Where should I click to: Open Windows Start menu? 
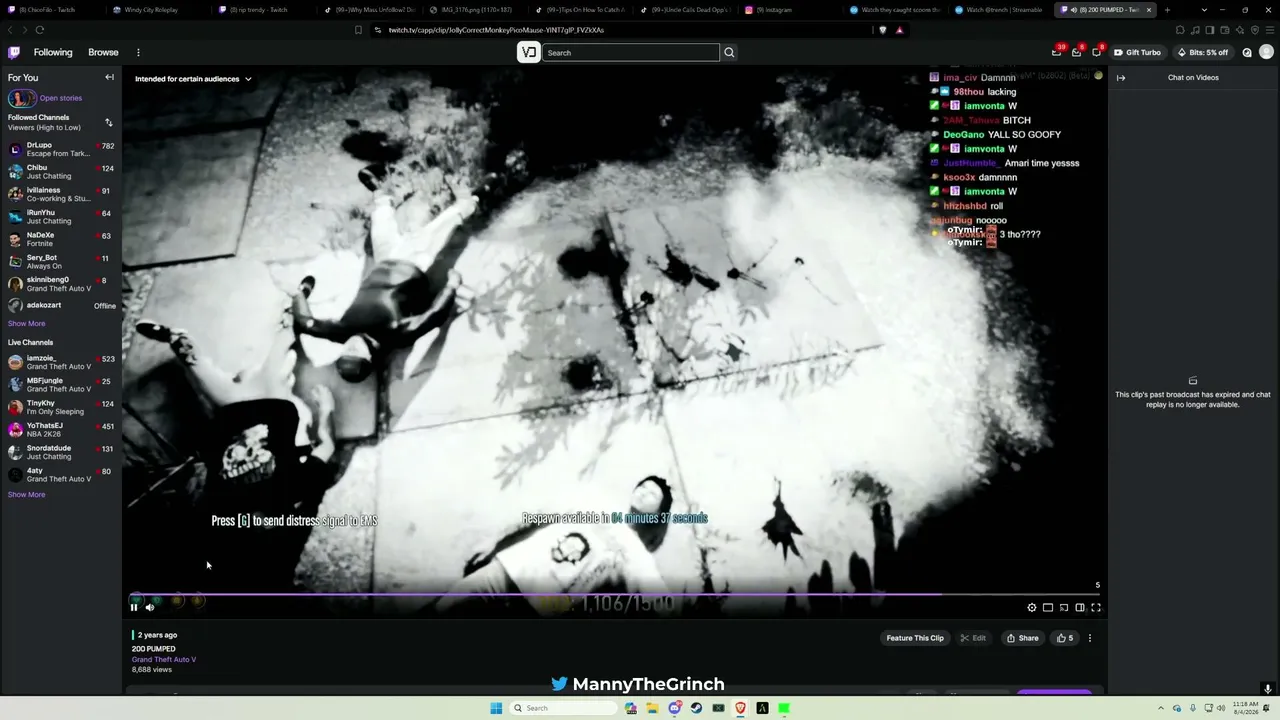point(496,708)
